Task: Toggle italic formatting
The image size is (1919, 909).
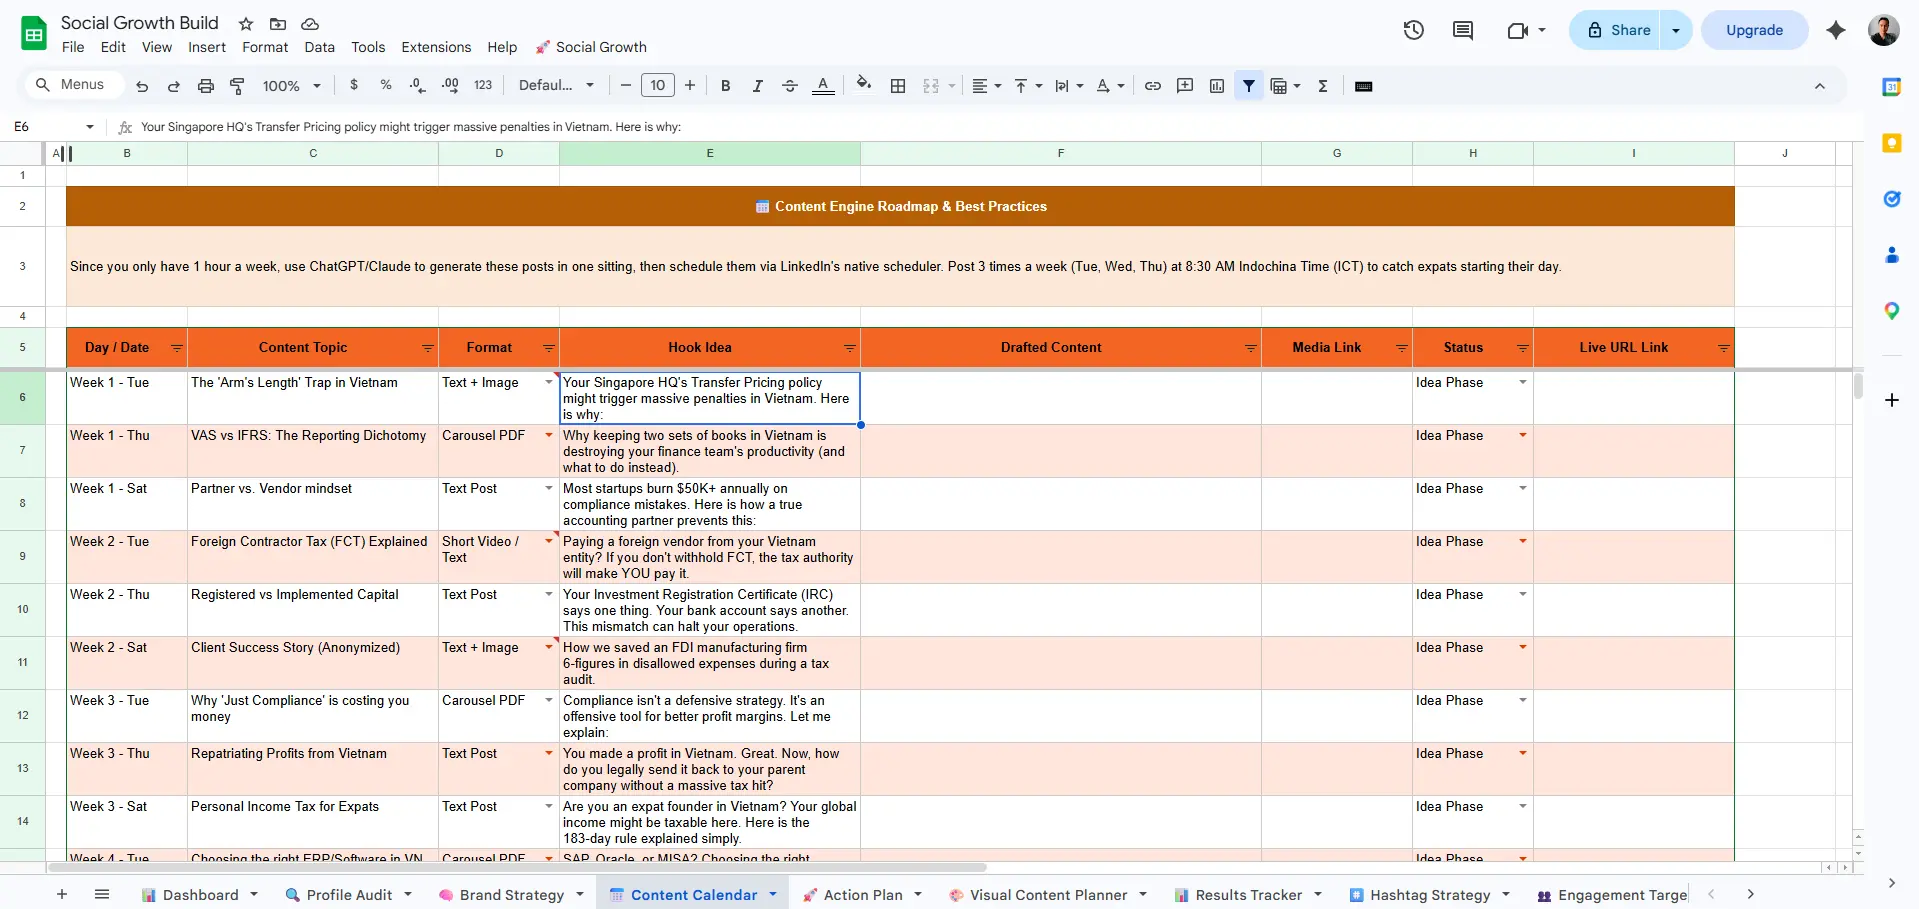Action: pyautogui.click(x=758, y=86)
